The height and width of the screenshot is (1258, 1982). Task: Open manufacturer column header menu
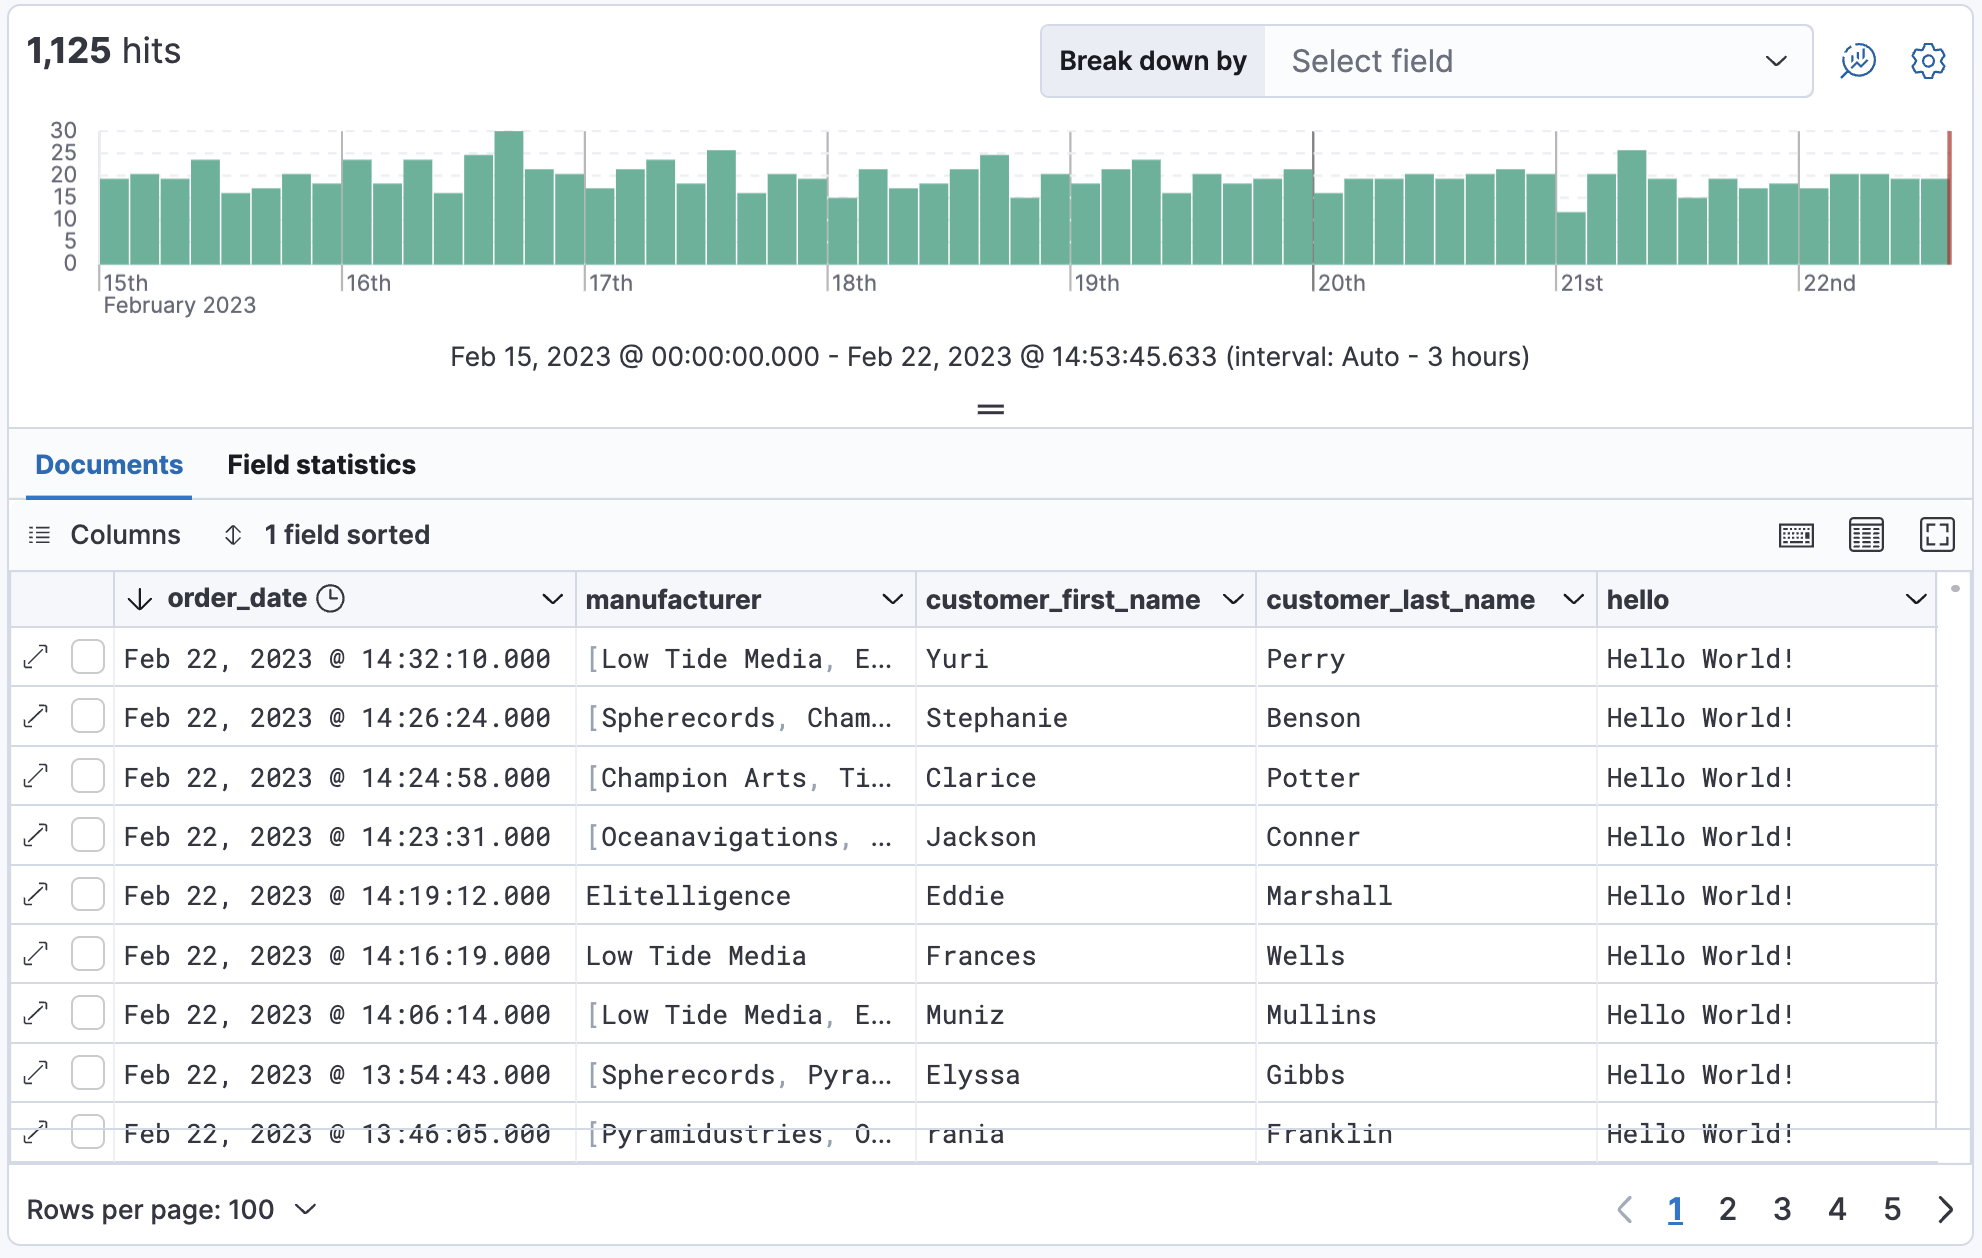[x=892, y=599]
